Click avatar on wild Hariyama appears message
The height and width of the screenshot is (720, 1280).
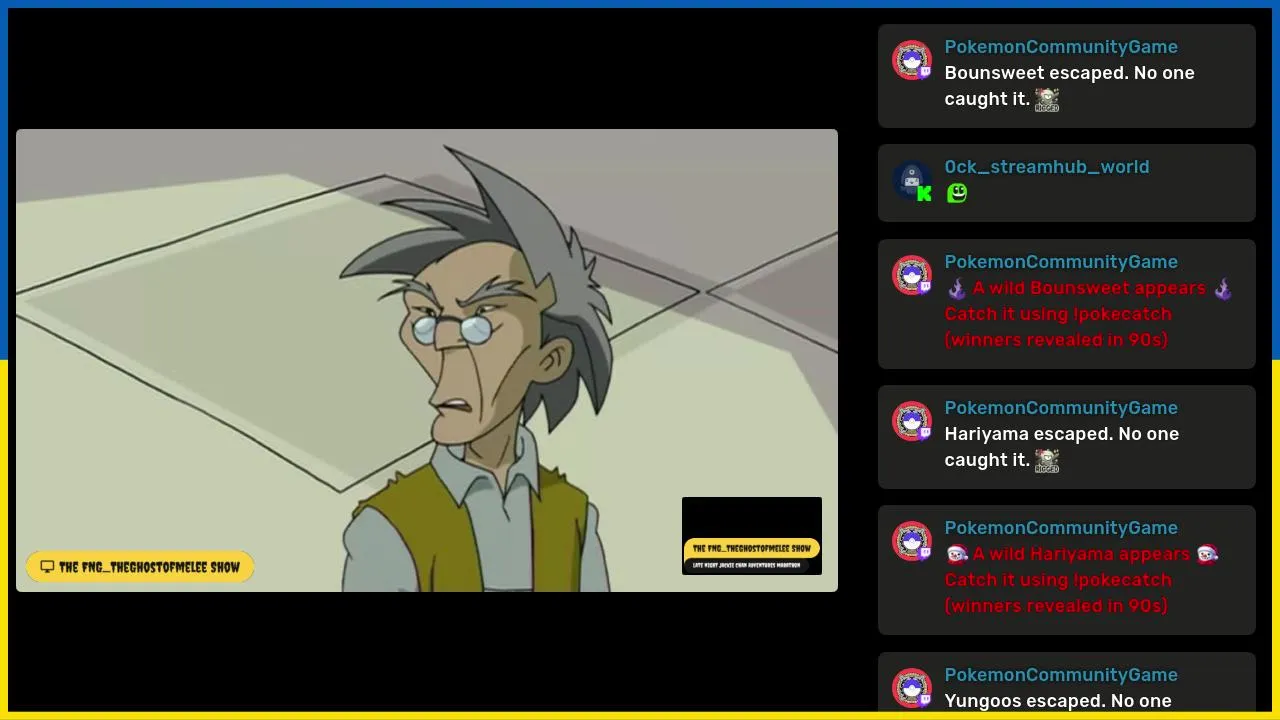point(912,541)
